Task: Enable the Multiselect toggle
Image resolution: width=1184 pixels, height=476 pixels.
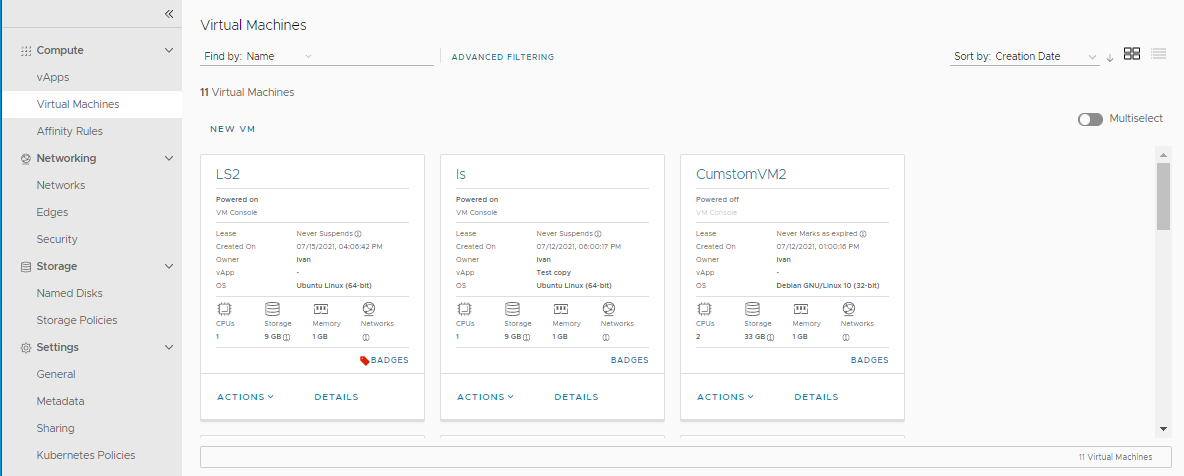Action: [1090, 119]
